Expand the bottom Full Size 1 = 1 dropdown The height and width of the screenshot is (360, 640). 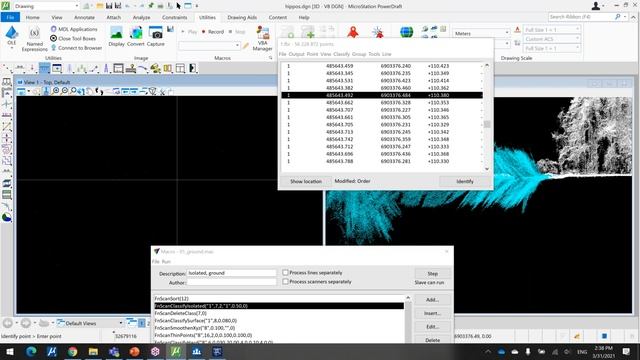[x=578, y=48]
